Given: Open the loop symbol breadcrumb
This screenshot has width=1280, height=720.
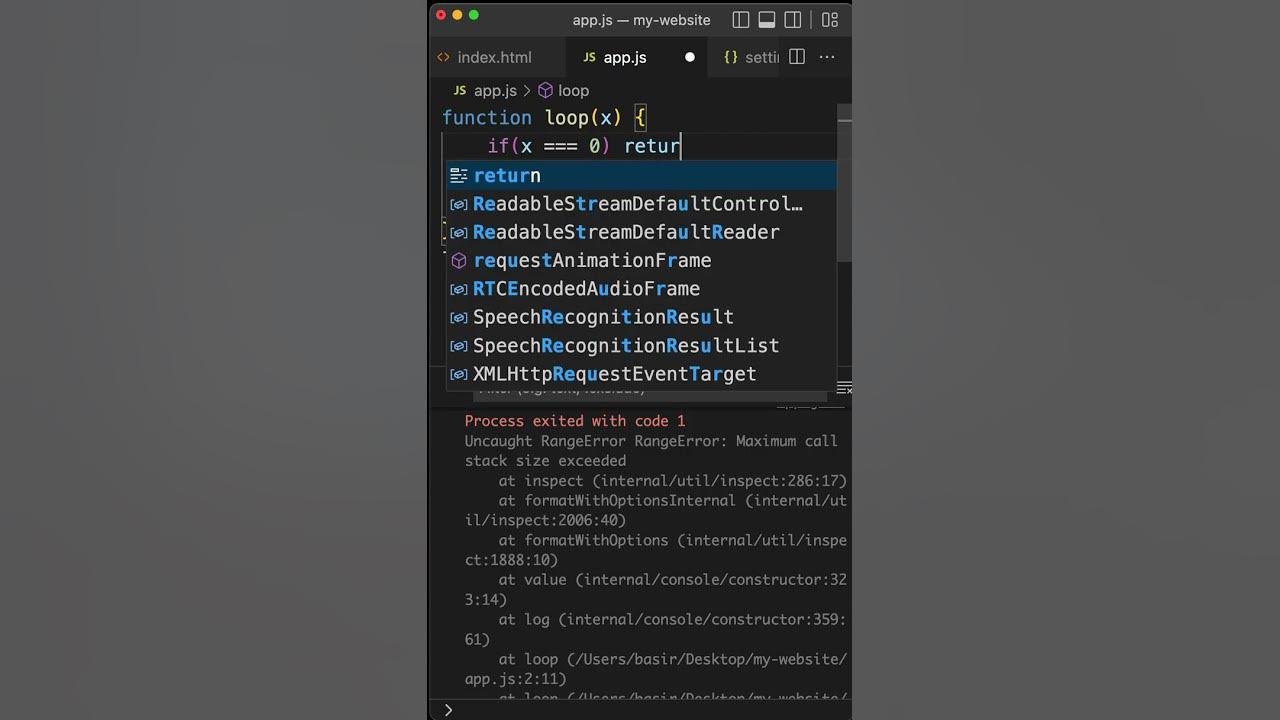Looking at the screenshot, I should tap(573, 90).
